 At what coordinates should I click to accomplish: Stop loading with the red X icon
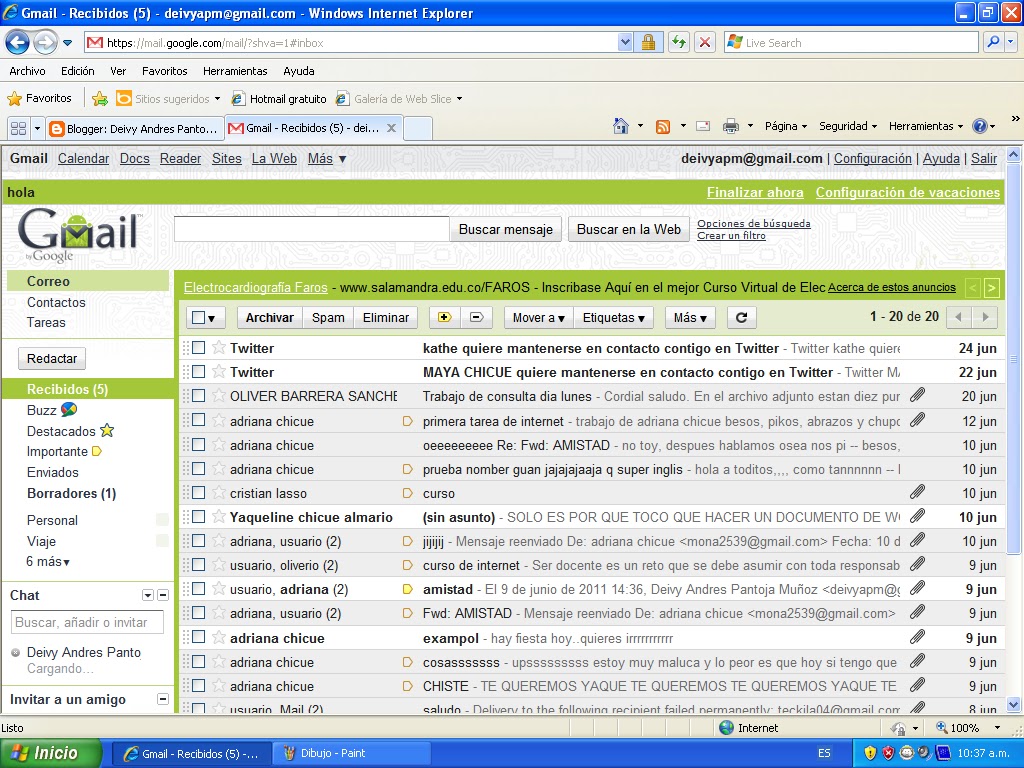705,42
